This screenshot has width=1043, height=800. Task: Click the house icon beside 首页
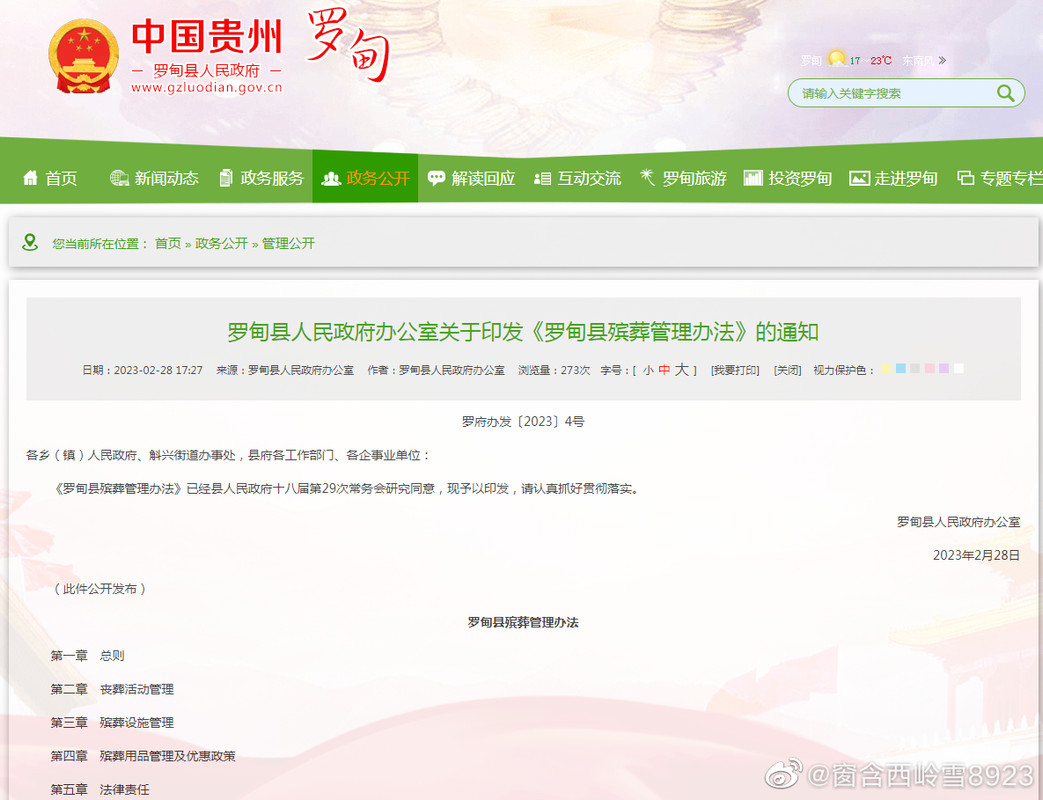(31, 178)
